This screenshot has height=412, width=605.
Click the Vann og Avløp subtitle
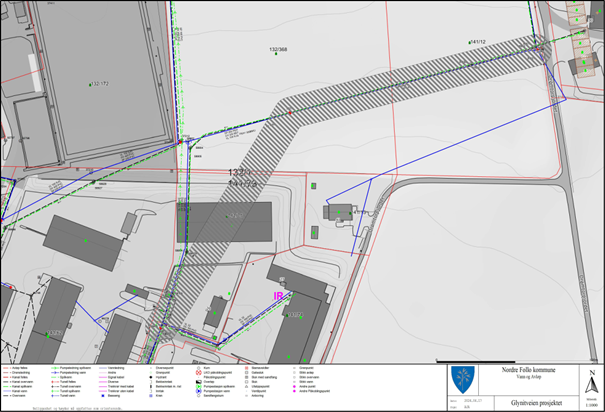[x=529, y=375]
